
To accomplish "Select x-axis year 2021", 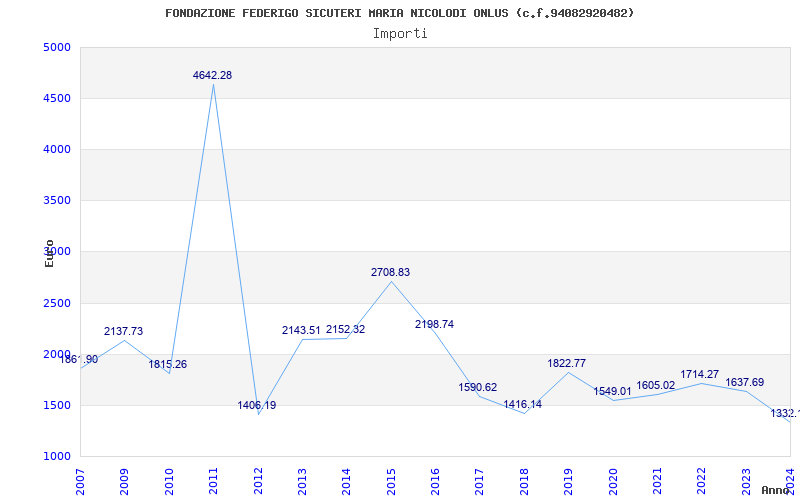I will point(657,481).
